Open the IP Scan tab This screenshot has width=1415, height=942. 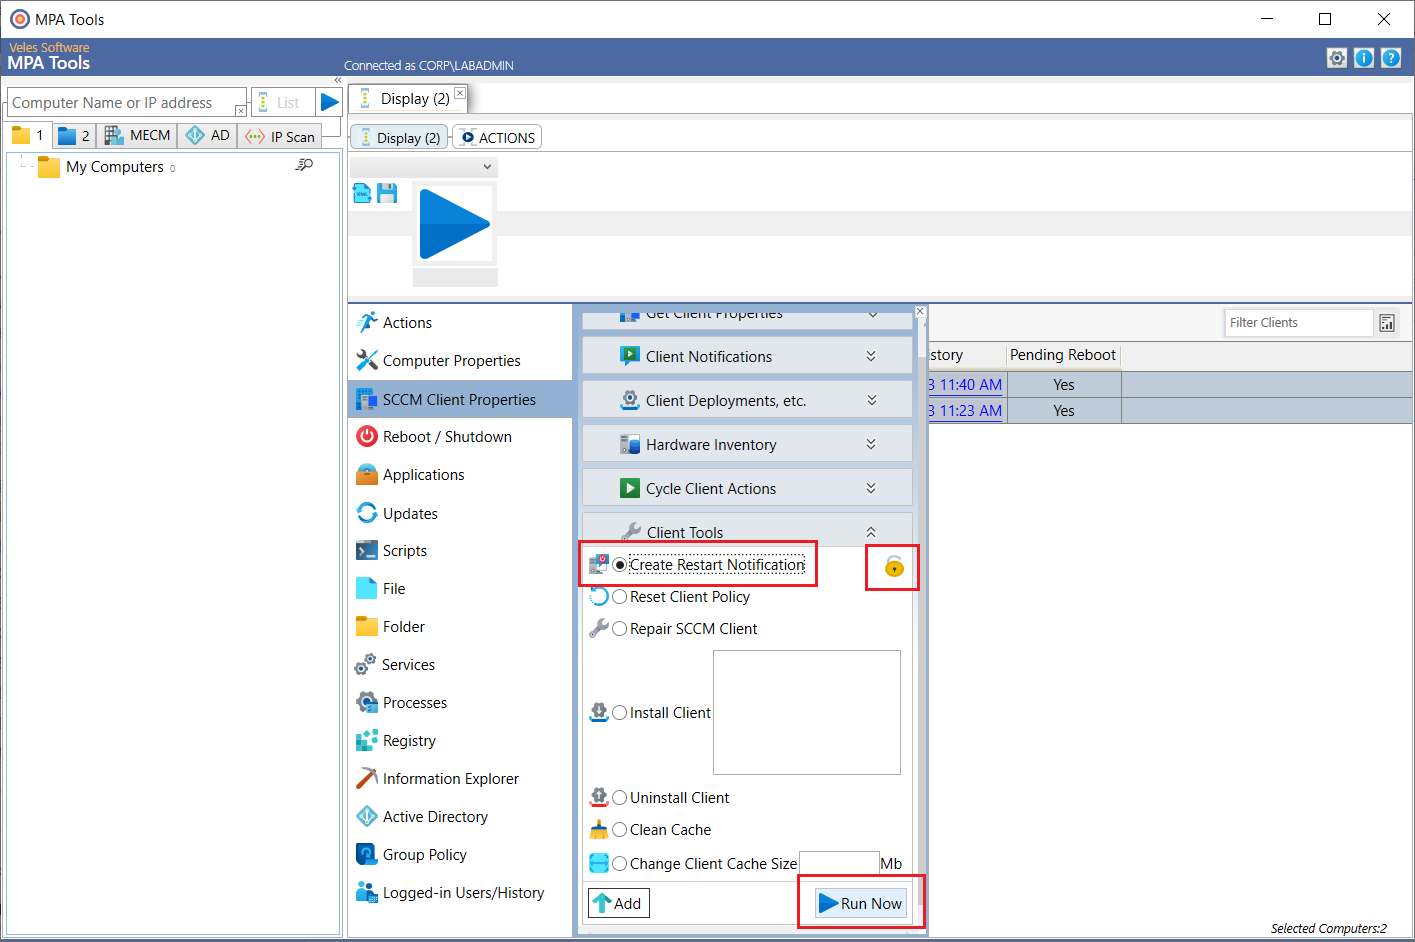(x=280, y=136)
